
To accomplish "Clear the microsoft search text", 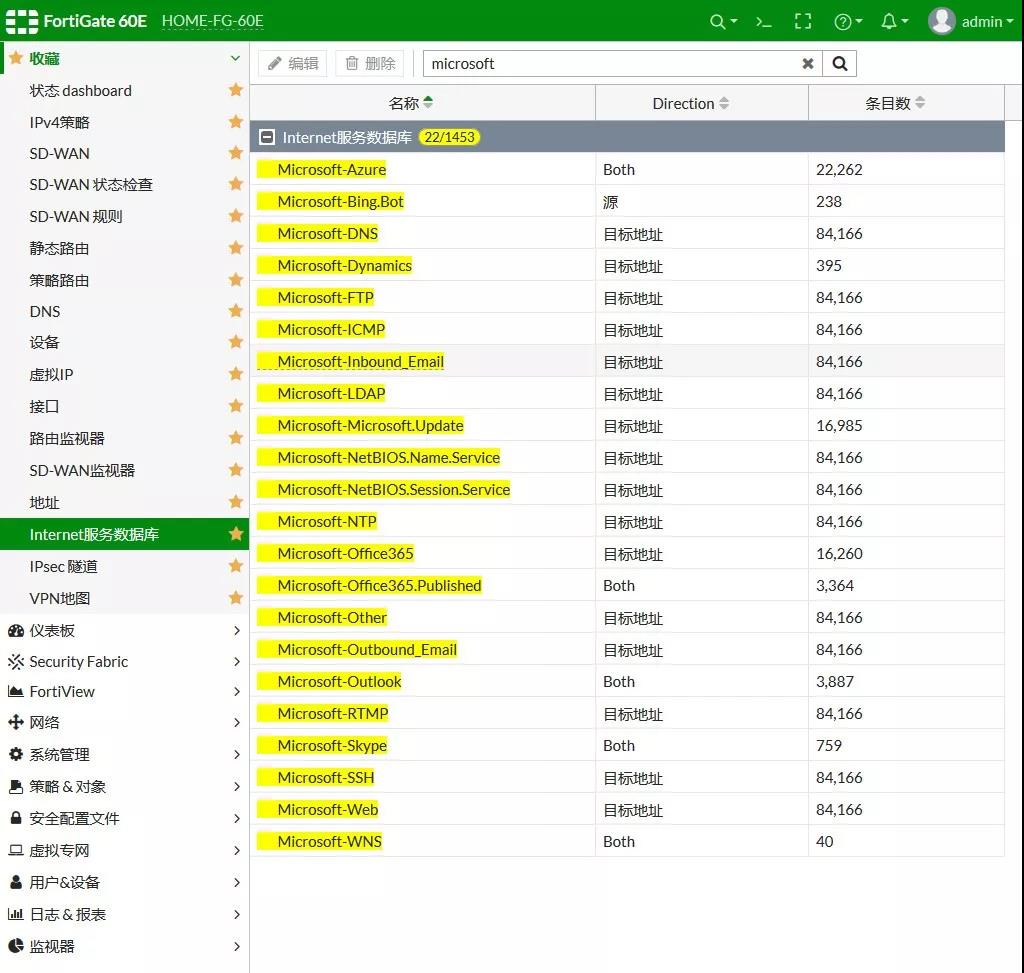I will tap(808, 63).
